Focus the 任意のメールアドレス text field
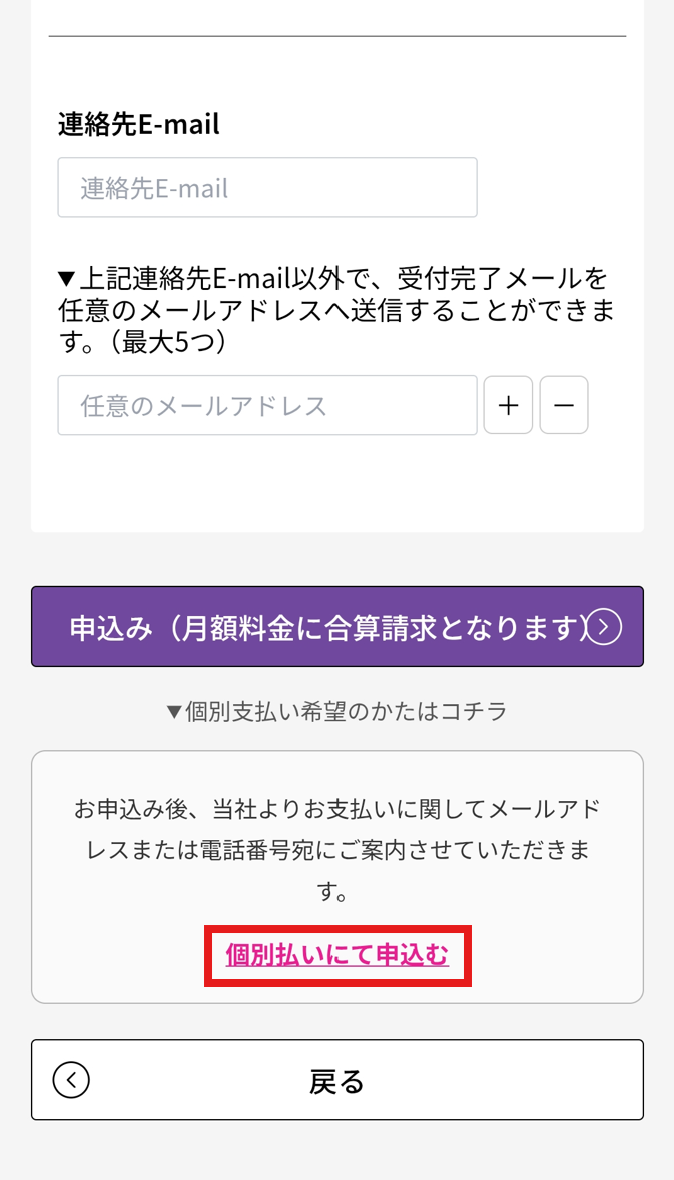 click(267, 405)
